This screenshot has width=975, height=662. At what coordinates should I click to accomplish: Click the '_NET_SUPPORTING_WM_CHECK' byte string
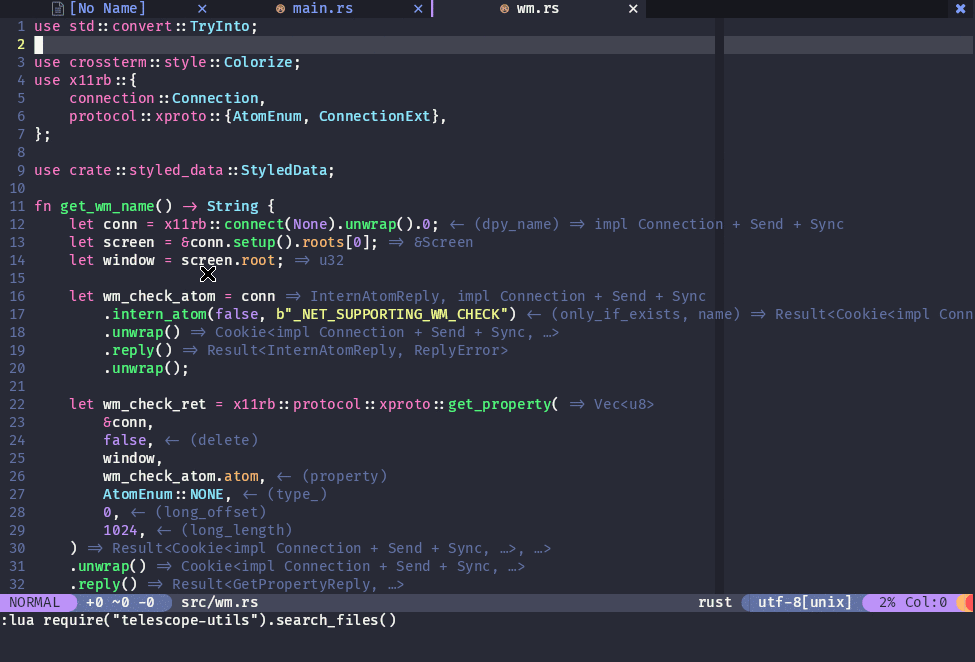[x=396, y=315]
